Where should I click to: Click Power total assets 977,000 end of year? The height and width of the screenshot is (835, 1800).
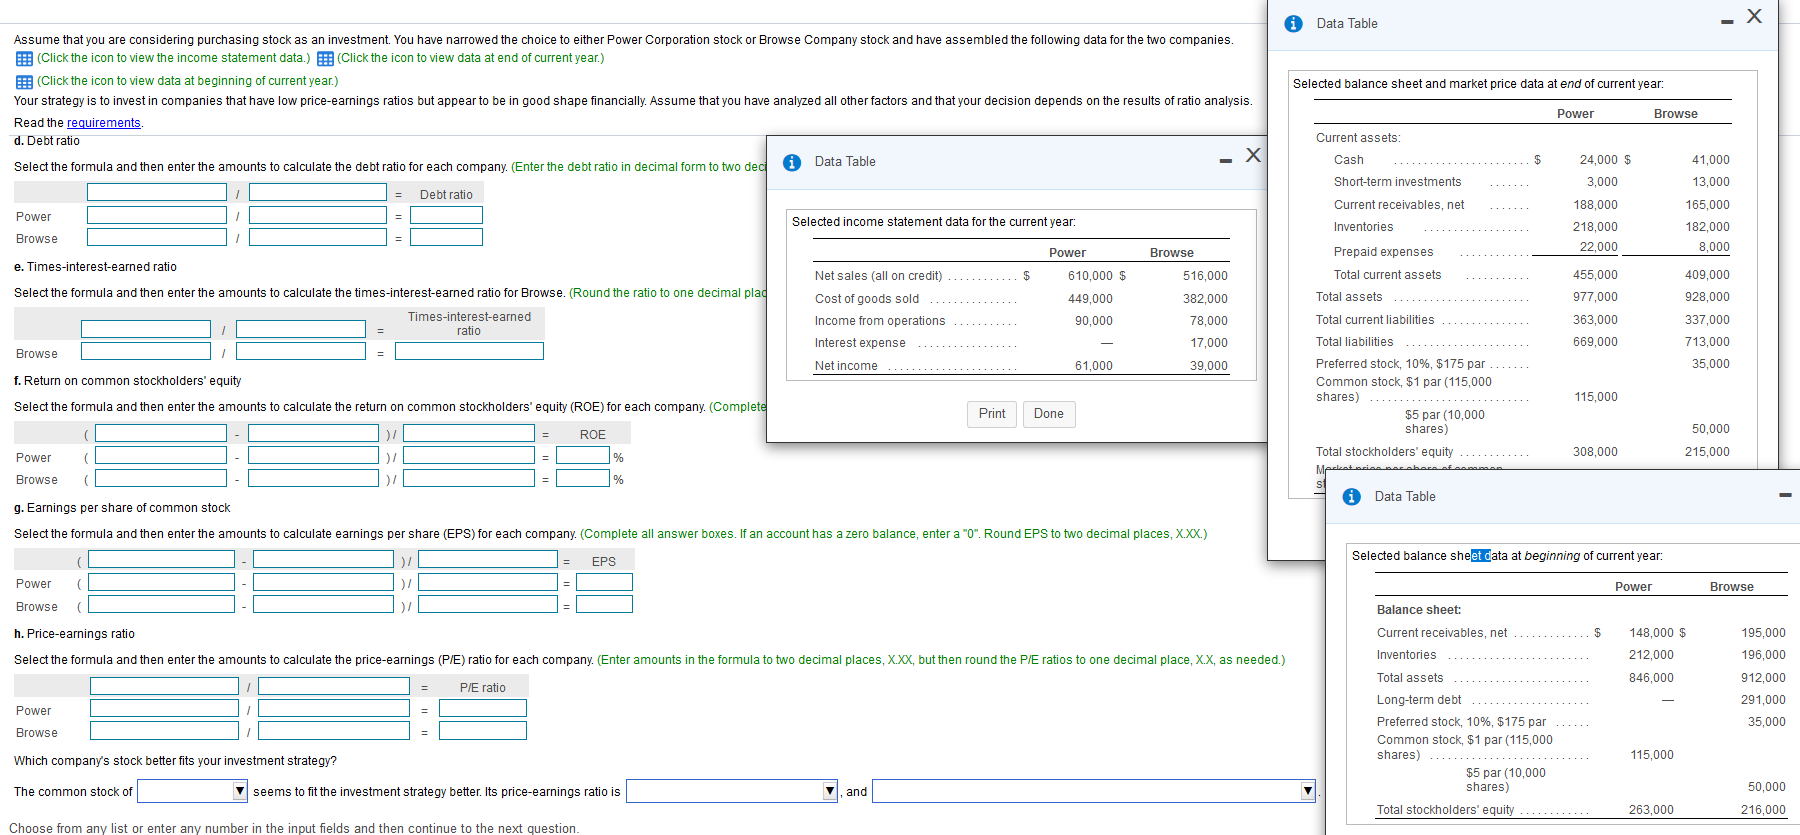[1595, 297]
